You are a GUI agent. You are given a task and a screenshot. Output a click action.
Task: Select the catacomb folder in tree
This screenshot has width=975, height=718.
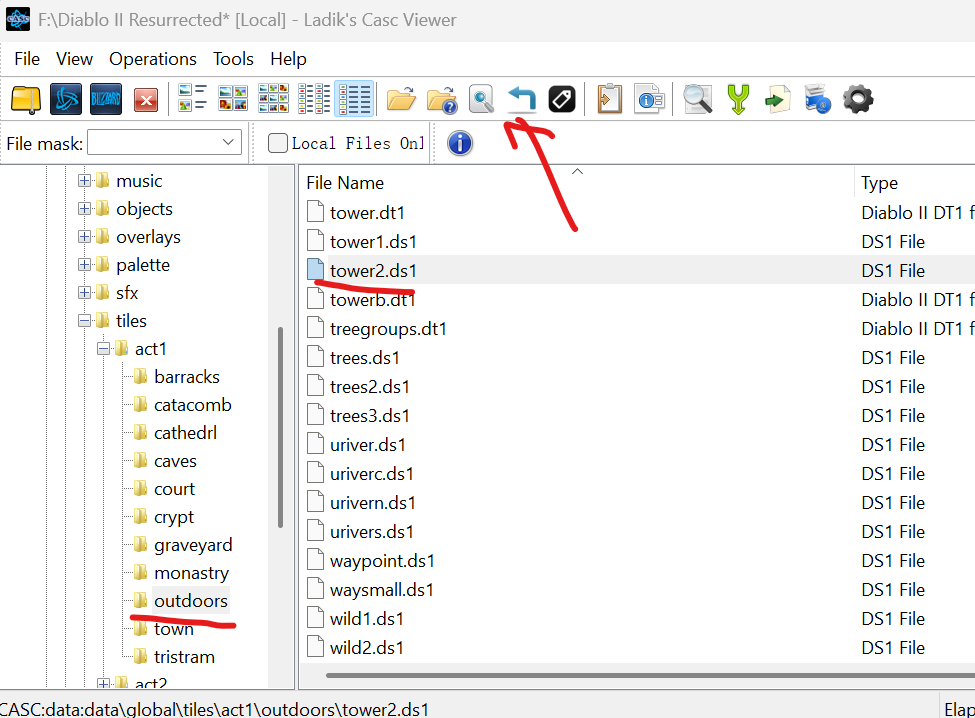(193, 405)
